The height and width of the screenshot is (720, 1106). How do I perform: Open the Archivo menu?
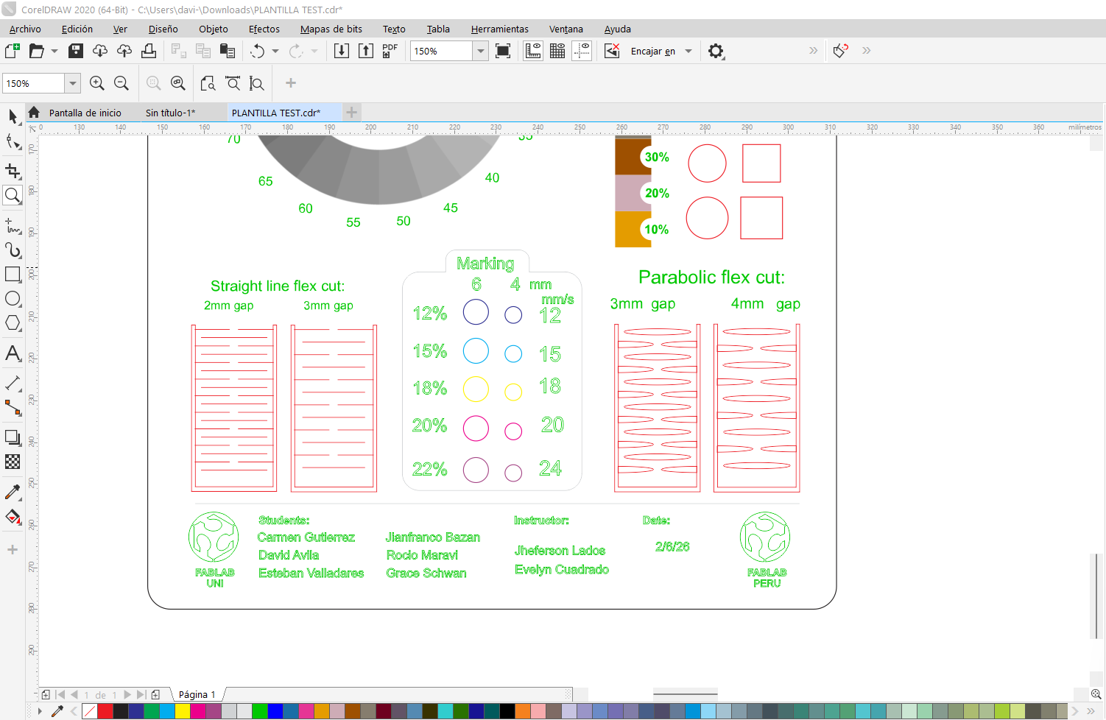pos(25,29)
